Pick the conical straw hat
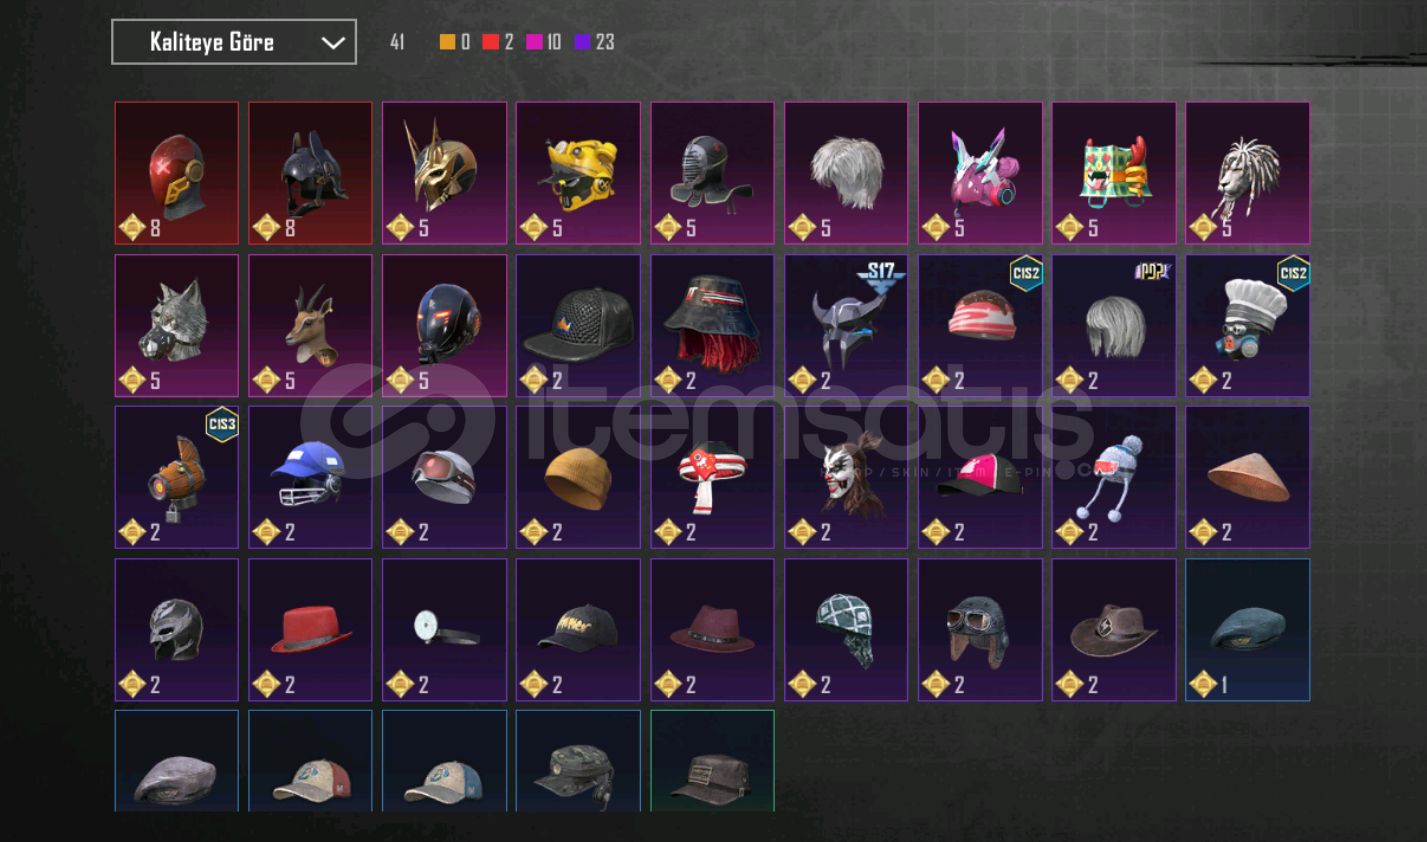 (x=1247, y=477)
